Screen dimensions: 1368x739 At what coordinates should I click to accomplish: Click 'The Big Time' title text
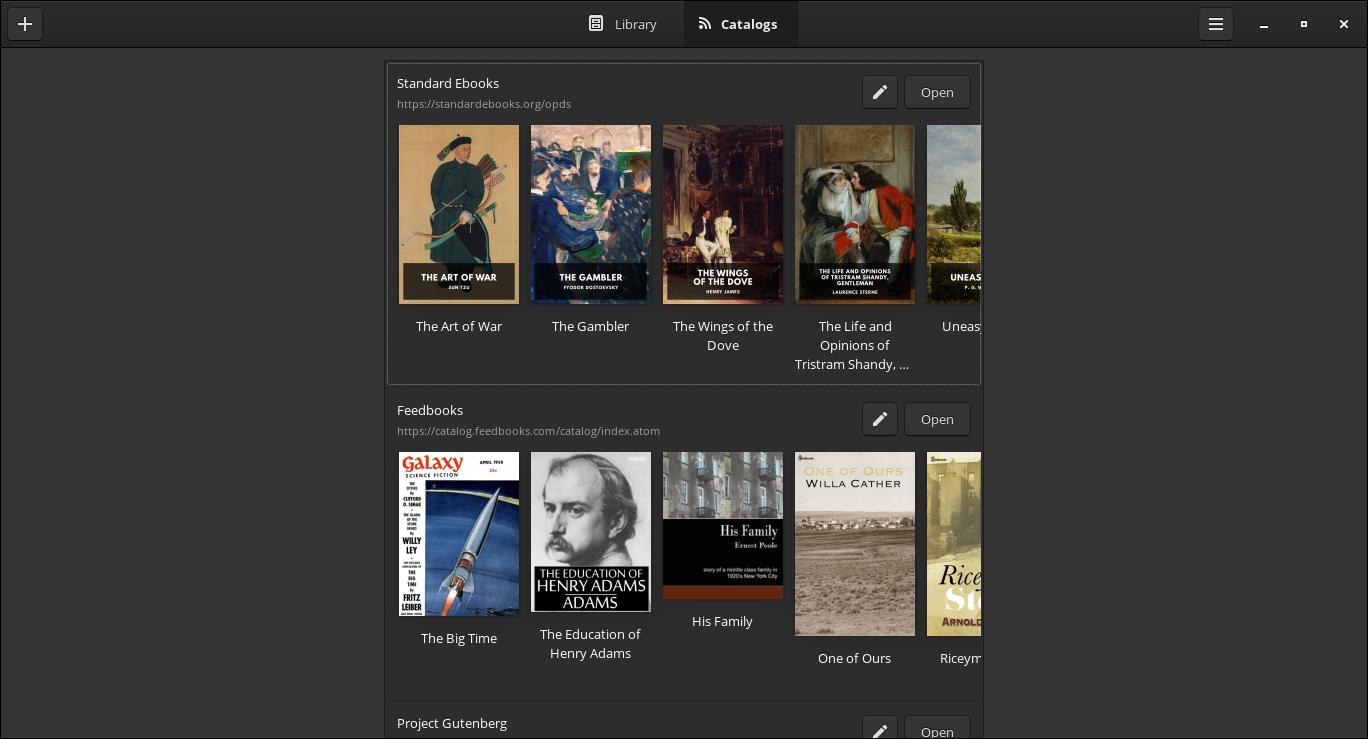[459, 638]
